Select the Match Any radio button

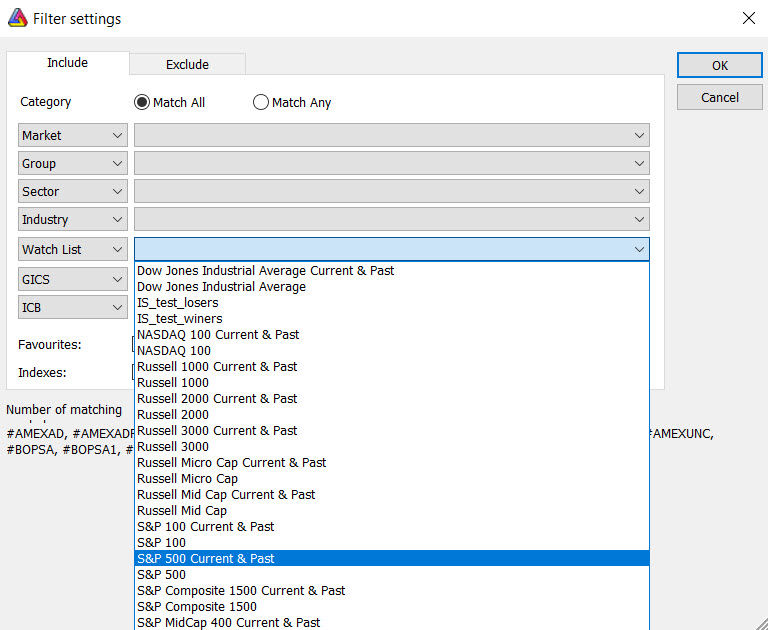coord(261,102)
